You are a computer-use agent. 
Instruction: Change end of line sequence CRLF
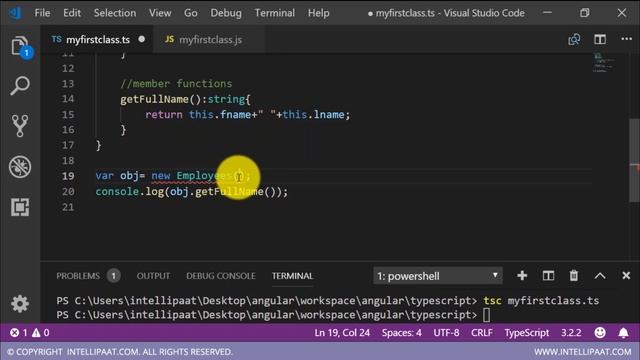[482, 333]
